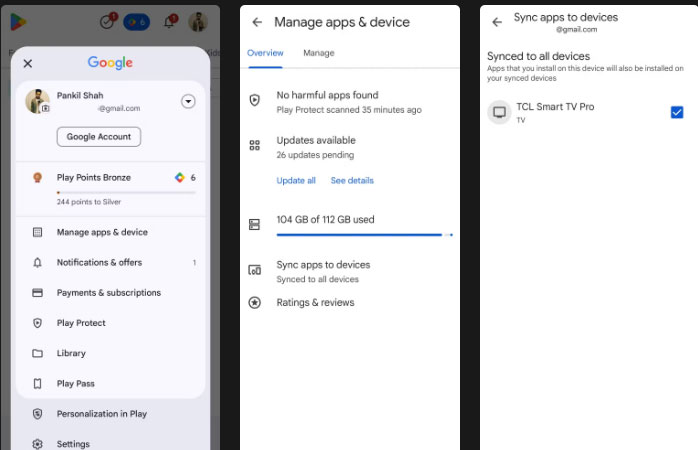698x450 pixels.
Task: Close the Google account menu with X
Action: tap(27, 63)
